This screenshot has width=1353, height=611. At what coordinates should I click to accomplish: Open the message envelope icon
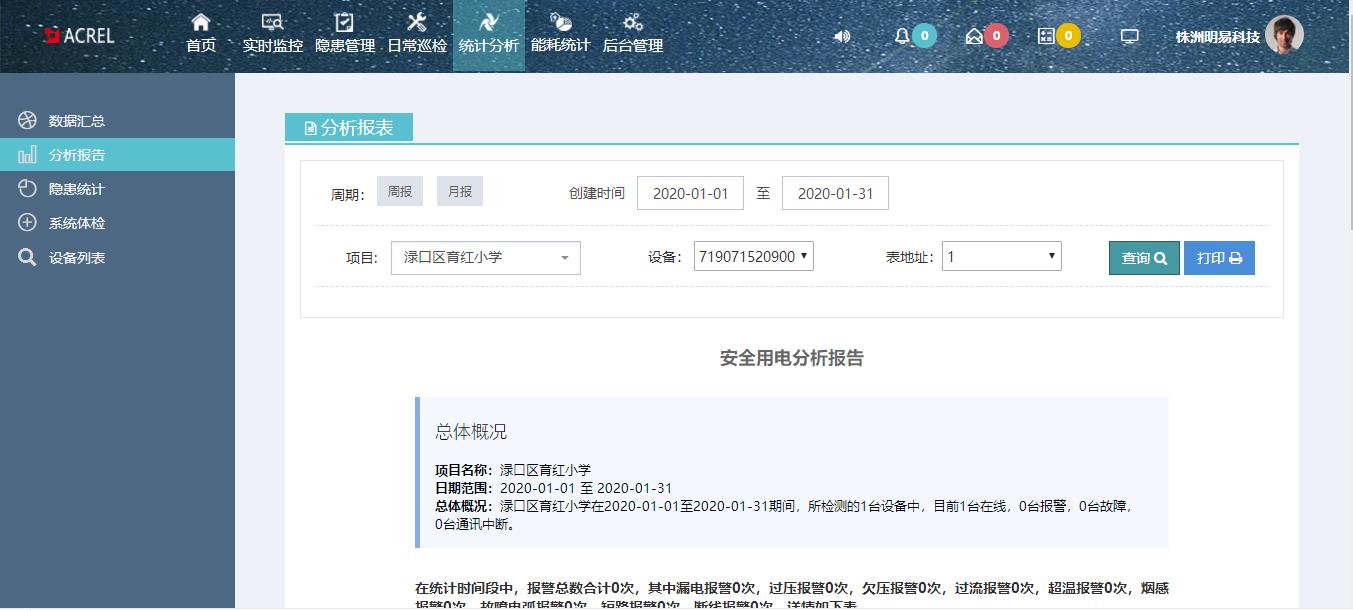[977, 34]
